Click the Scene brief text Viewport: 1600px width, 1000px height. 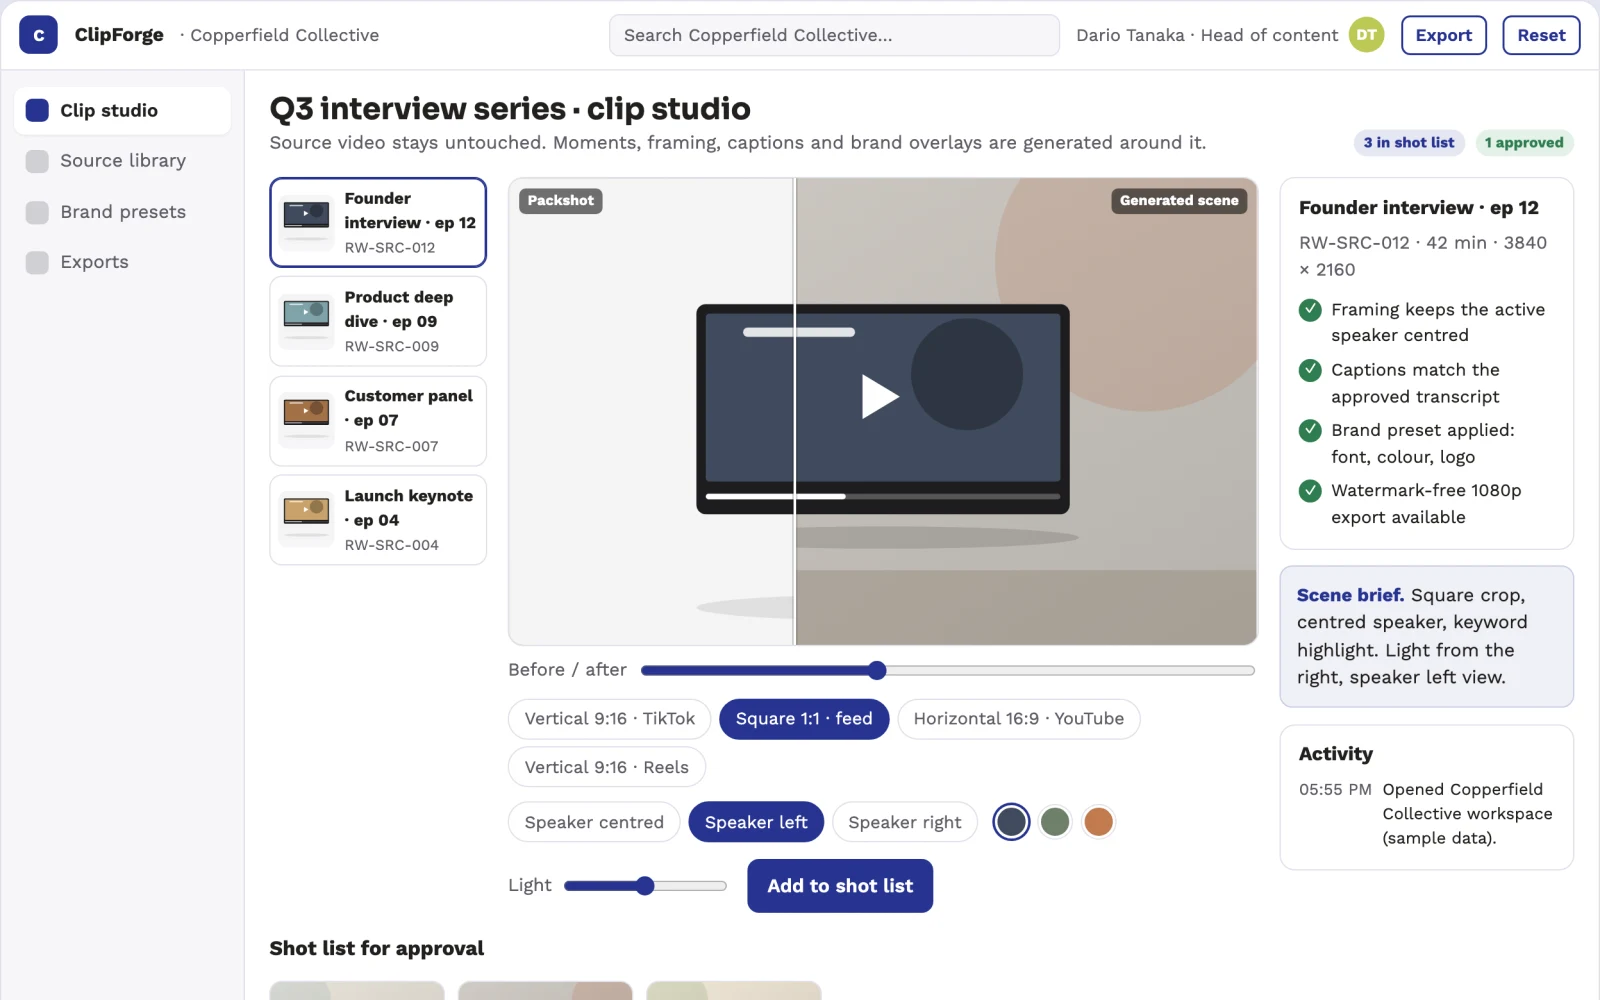click(1426, 636)
